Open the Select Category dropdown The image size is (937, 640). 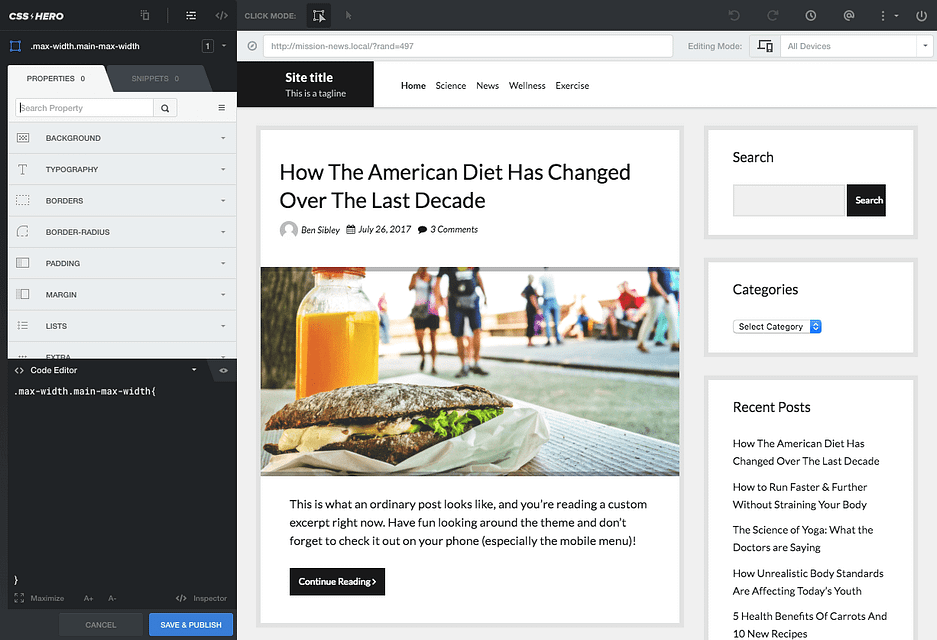click(777, 326)
